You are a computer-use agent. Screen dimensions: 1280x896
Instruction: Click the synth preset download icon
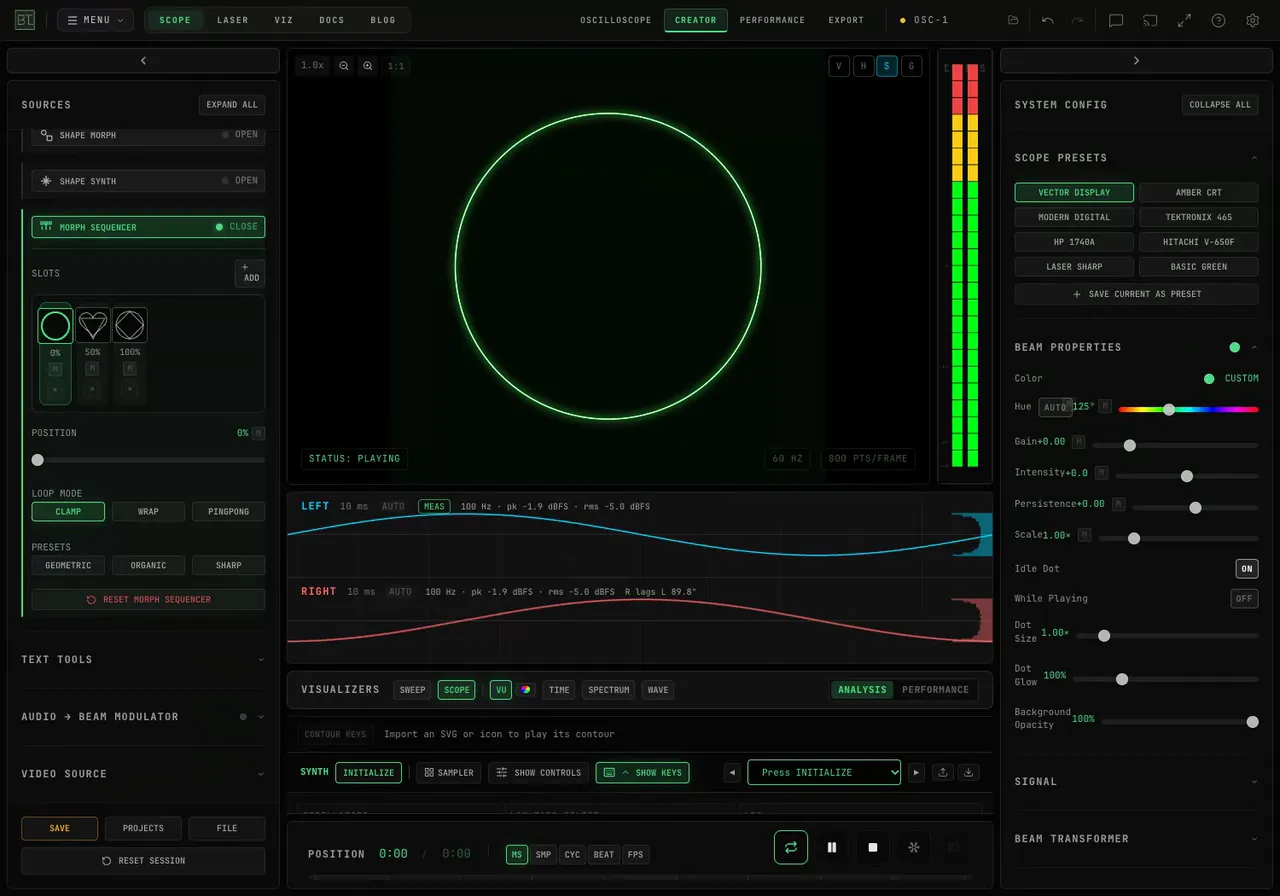[968, 772]
